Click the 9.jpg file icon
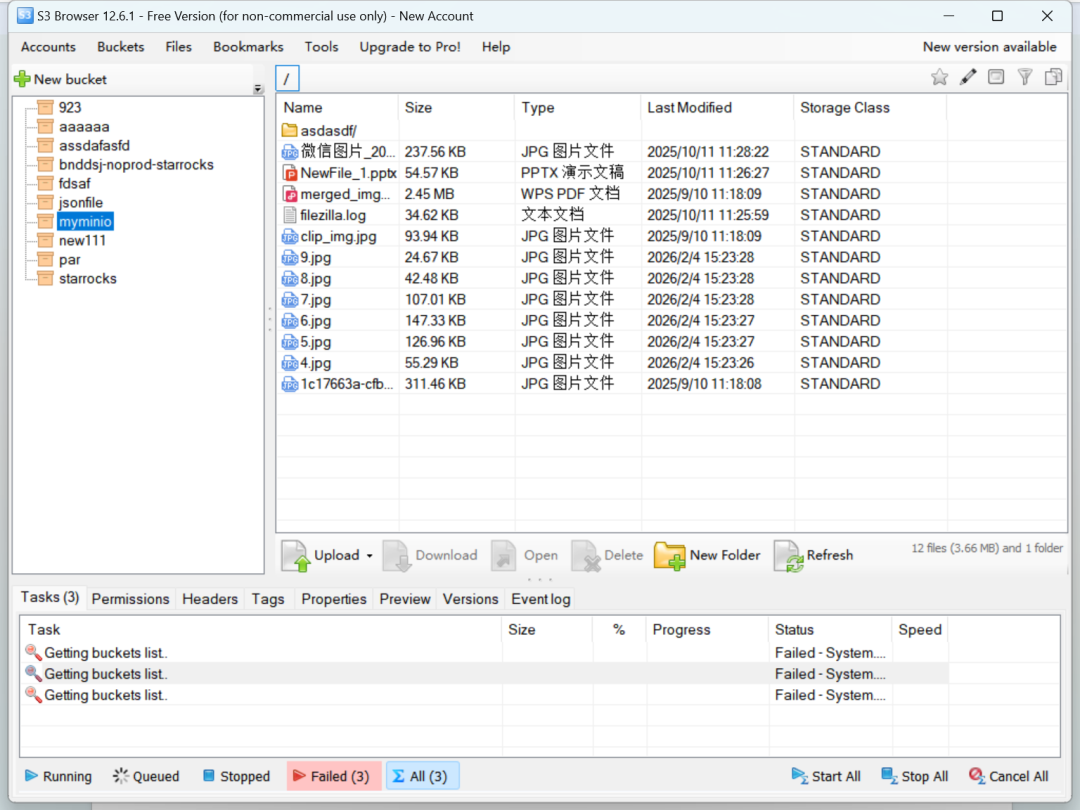Image resolution: width=1080 pixels, height=810 pixels. [290, 258]
